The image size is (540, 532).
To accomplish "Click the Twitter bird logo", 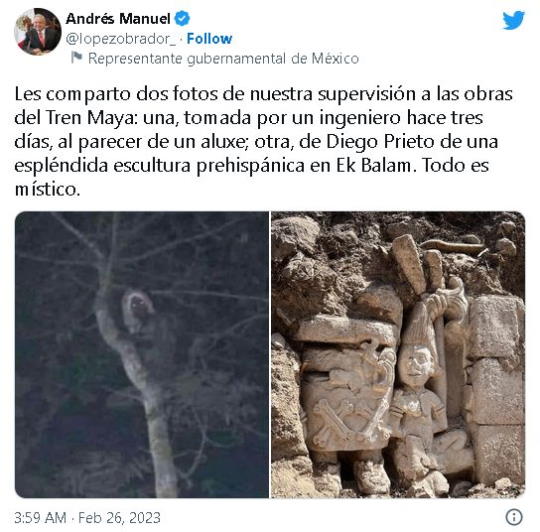I will click(513, 20).
